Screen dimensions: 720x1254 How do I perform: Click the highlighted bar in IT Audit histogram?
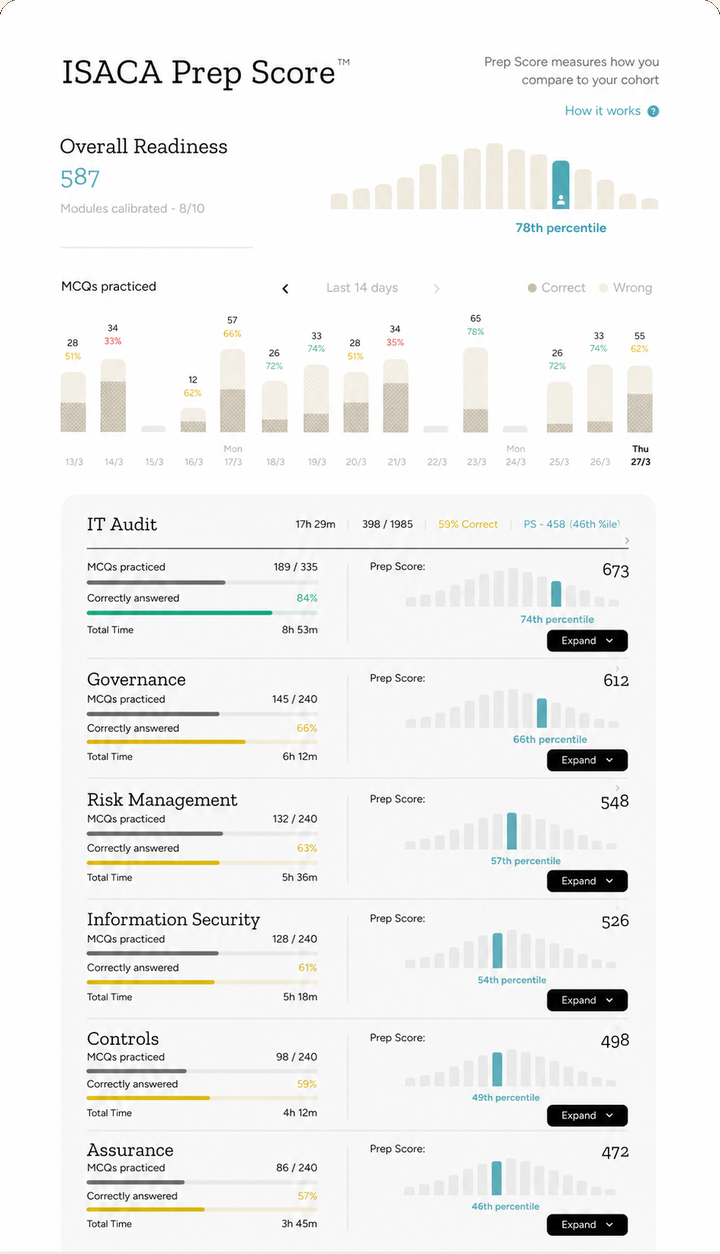pos(556,594)
